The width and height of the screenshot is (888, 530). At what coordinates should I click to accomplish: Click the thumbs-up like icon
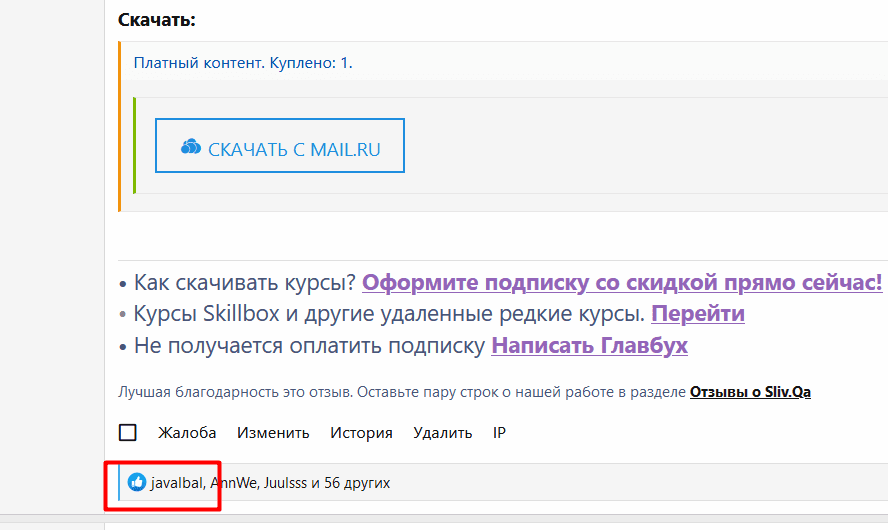coord(137,483)
